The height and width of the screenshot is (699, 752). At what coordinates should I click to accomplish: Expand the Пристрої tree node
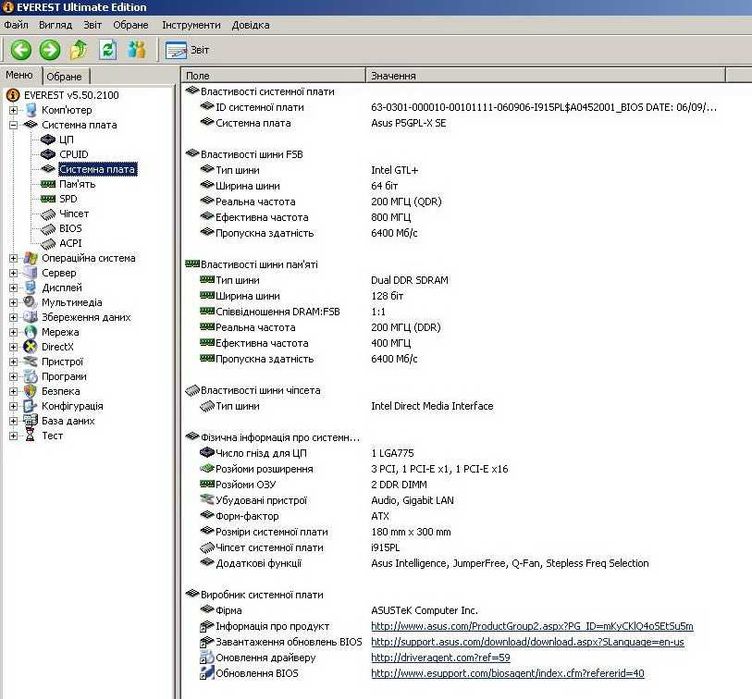(x=13, y=362)
